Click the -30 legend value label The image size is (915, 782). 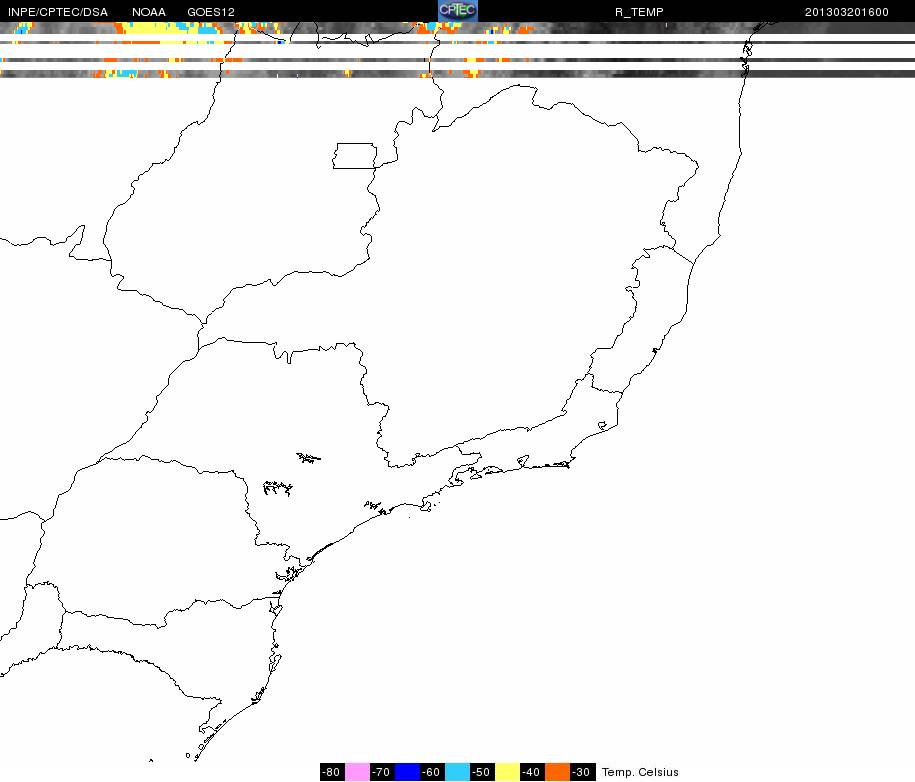click(x=582, y=771)
